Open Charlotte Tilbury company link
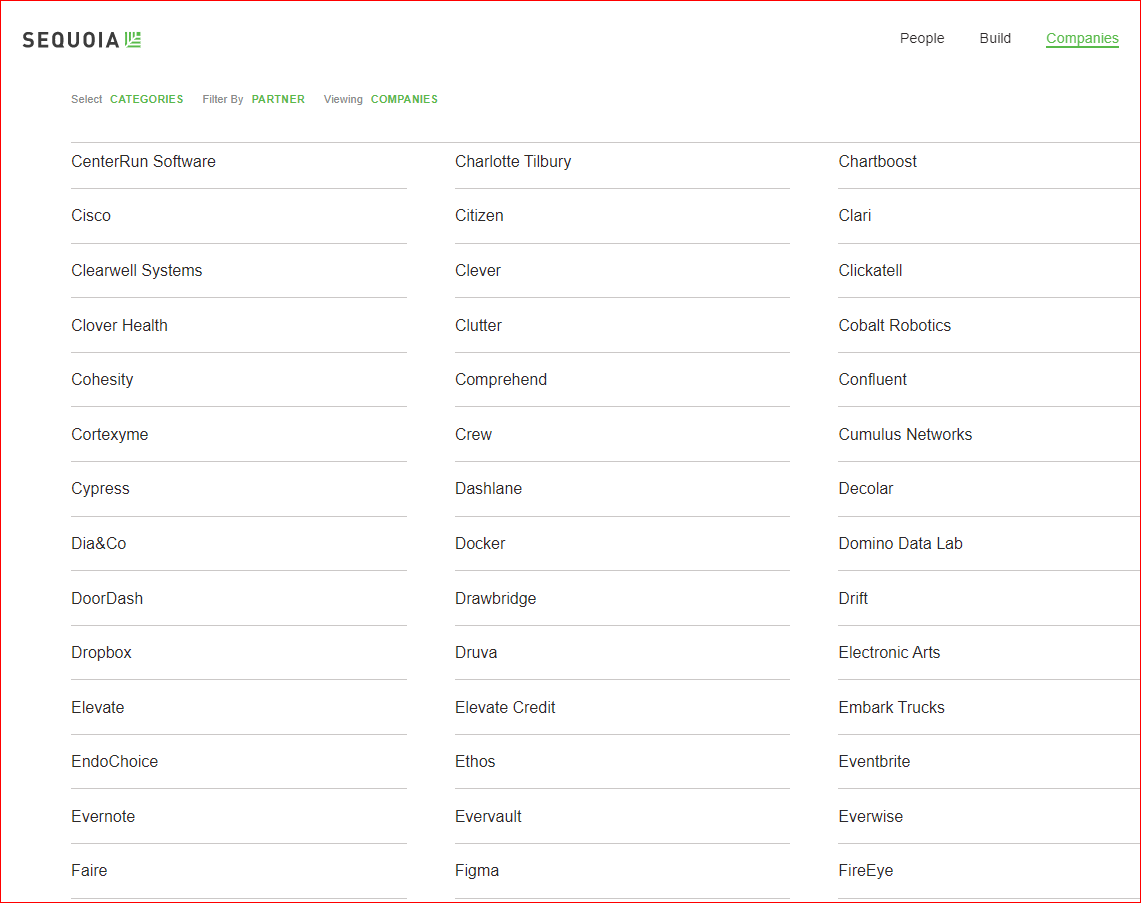Screen dimensions: 1141x903 [513, 162]
